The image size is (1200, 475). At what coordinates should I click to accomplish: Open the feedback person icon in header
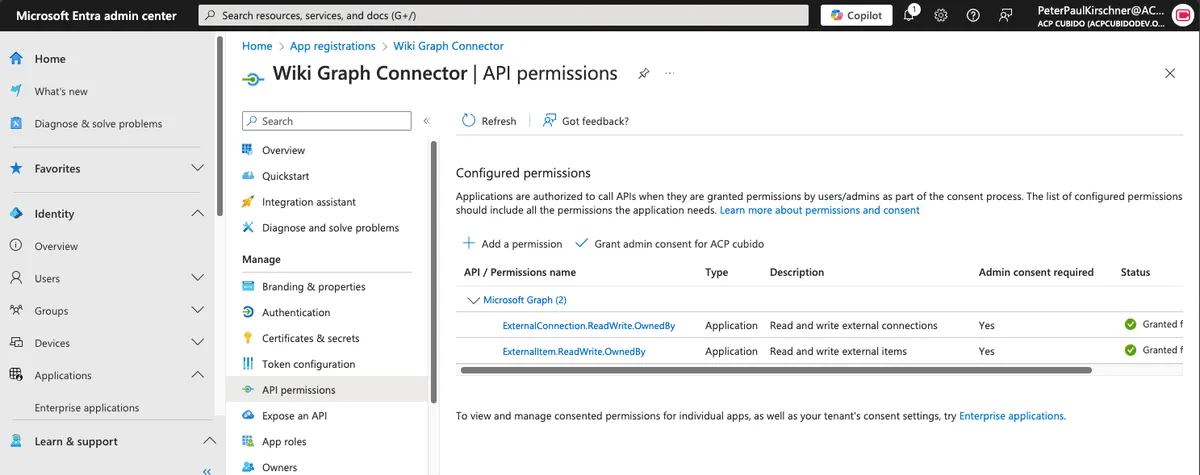point(1006,15)
